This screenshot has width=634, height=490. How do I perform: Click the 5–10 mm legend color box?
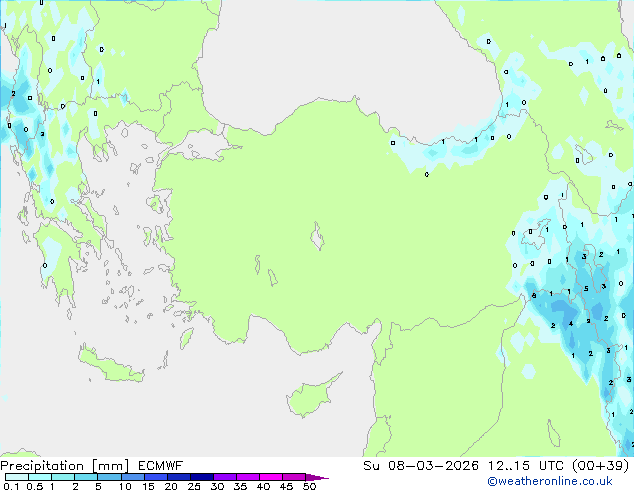[x=109, y=477]
